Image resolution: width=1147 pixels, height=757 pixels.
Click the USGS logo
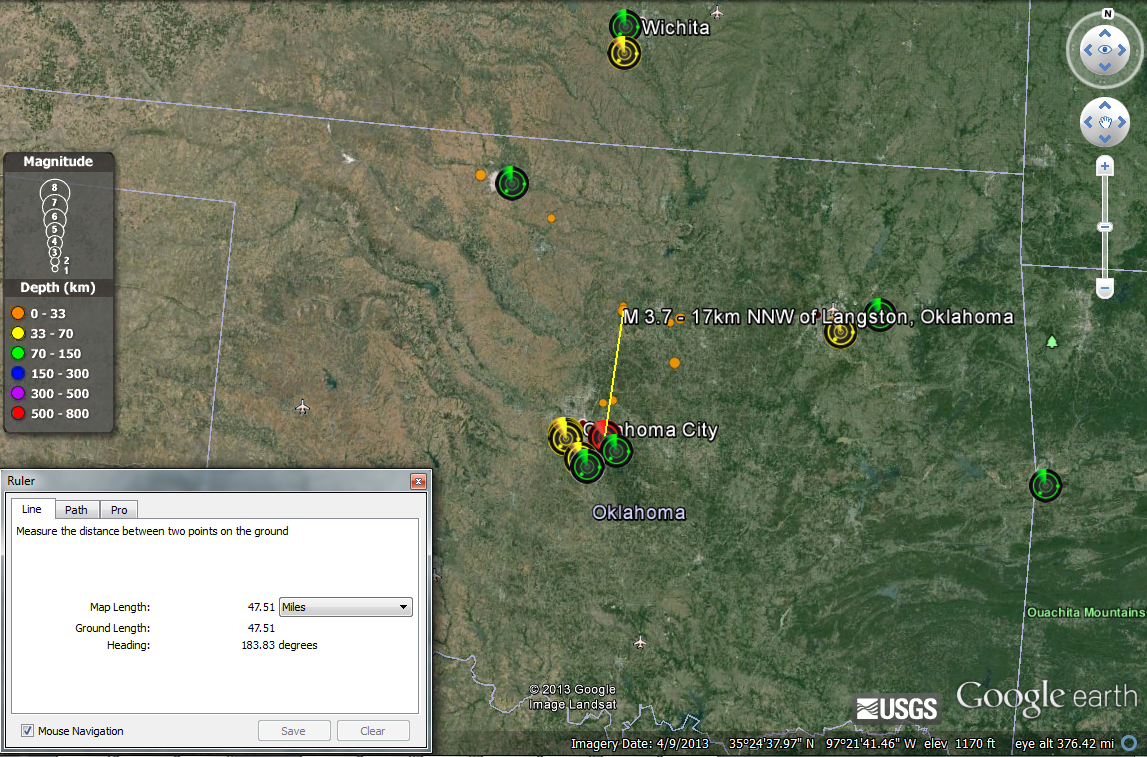[897, 709]
